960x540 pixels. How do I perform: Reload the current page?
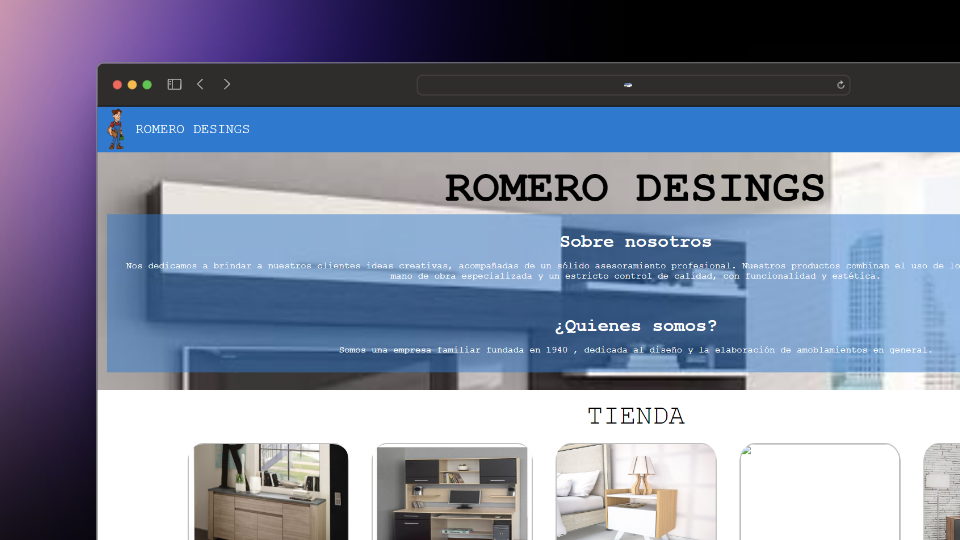tap(841, 85)
